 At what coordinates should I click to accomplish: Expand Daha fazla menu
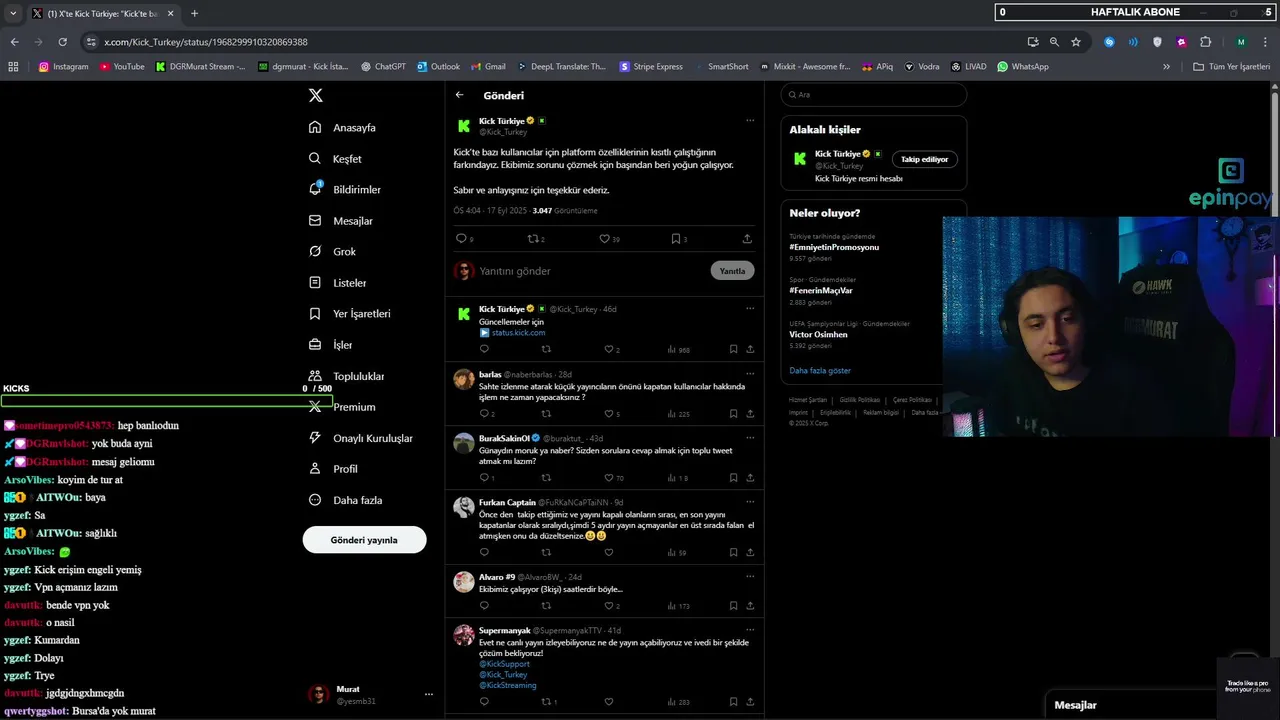pyautogui.click(x=345, y=500)
